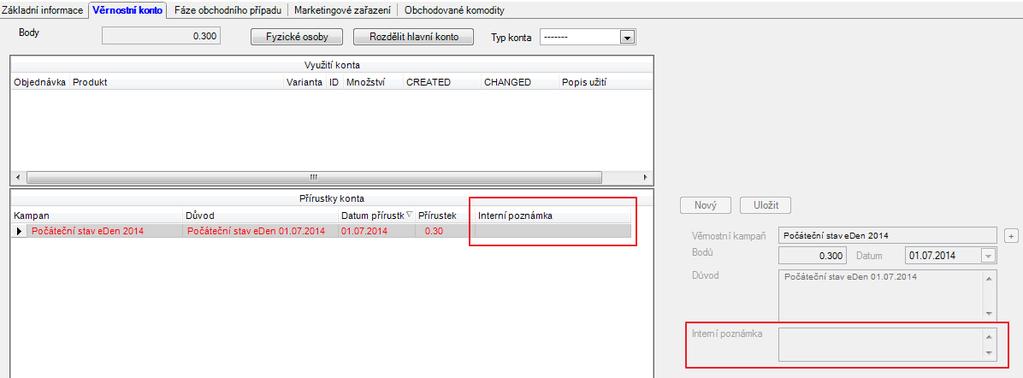1023x378 pixels.
Task: Click the Fyzické osoby button
Action: click(297, 37)
